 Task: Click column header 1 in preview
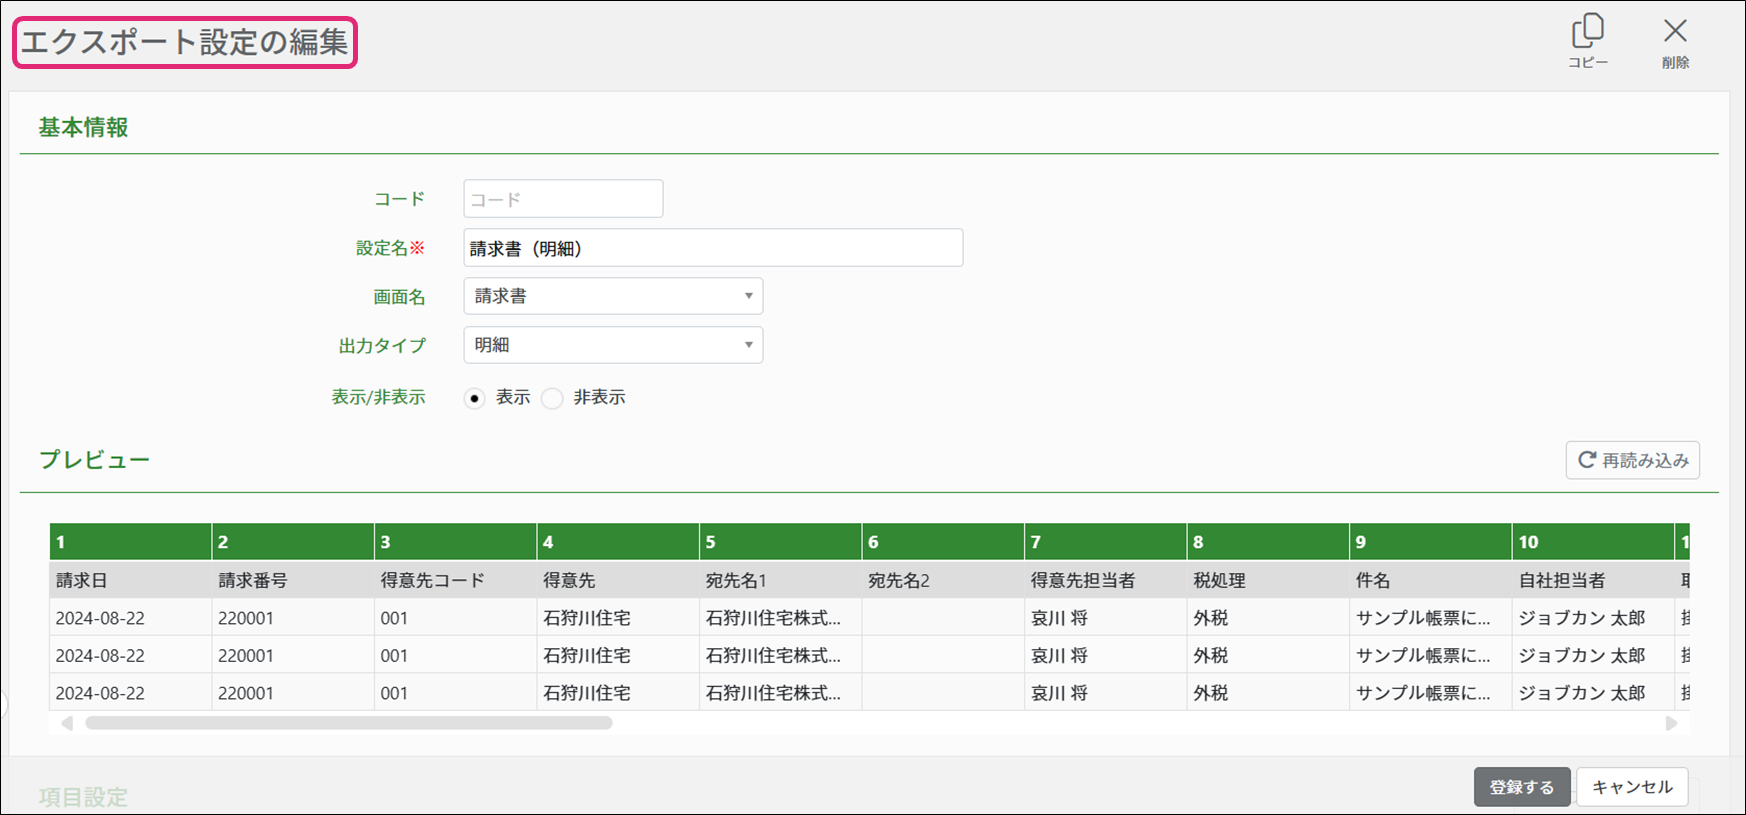click(130, 542)
